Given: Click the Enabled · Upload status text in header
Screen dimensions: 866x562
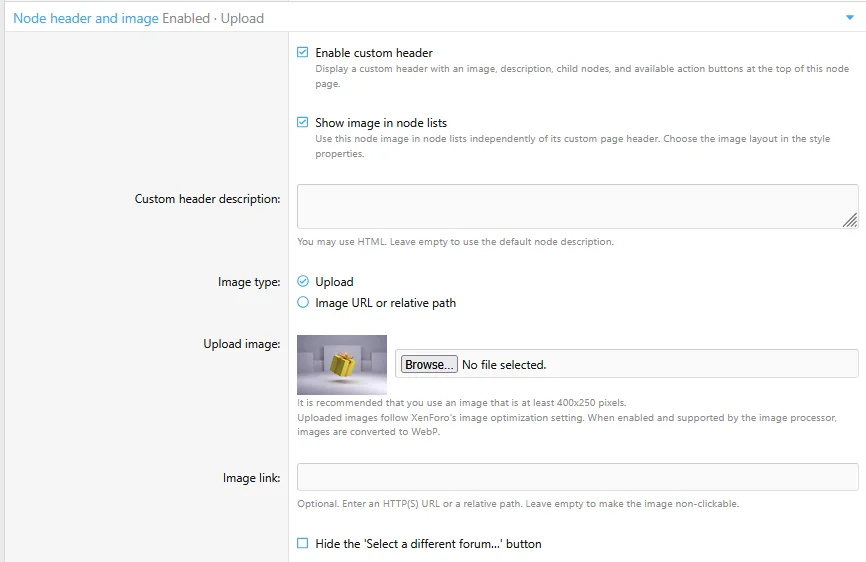Looking at the screenshot, I should [x=213, y=18].
